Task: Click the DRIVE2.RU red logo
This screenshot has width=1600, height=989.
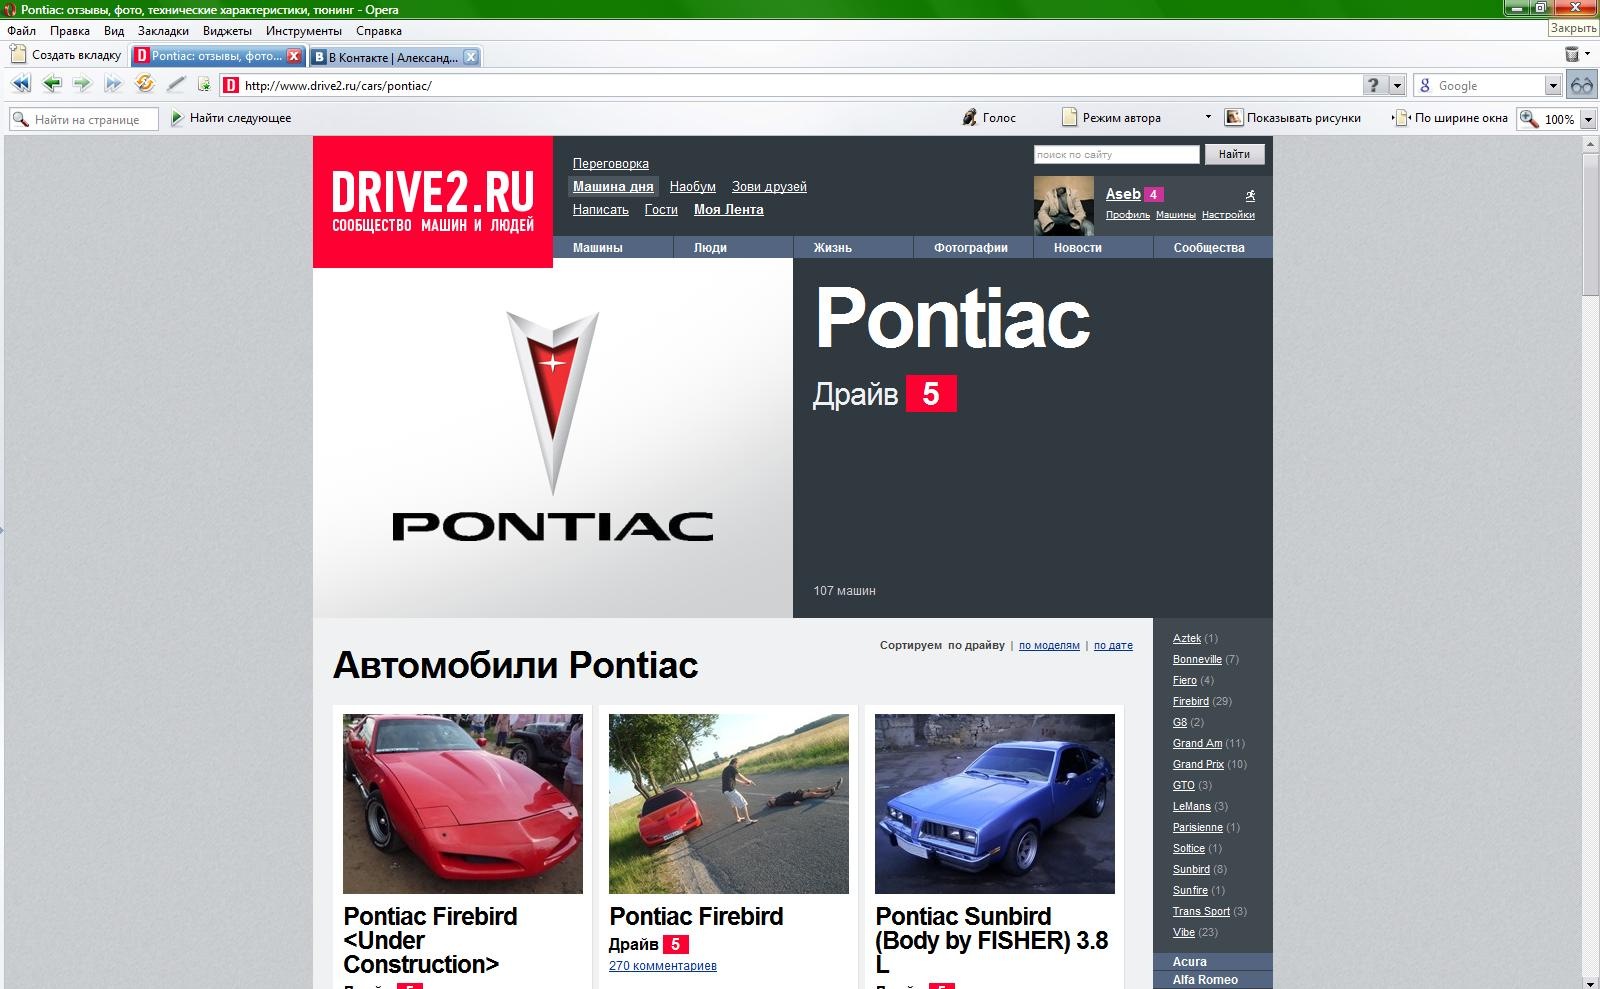Action: click(x=433, y=202)
